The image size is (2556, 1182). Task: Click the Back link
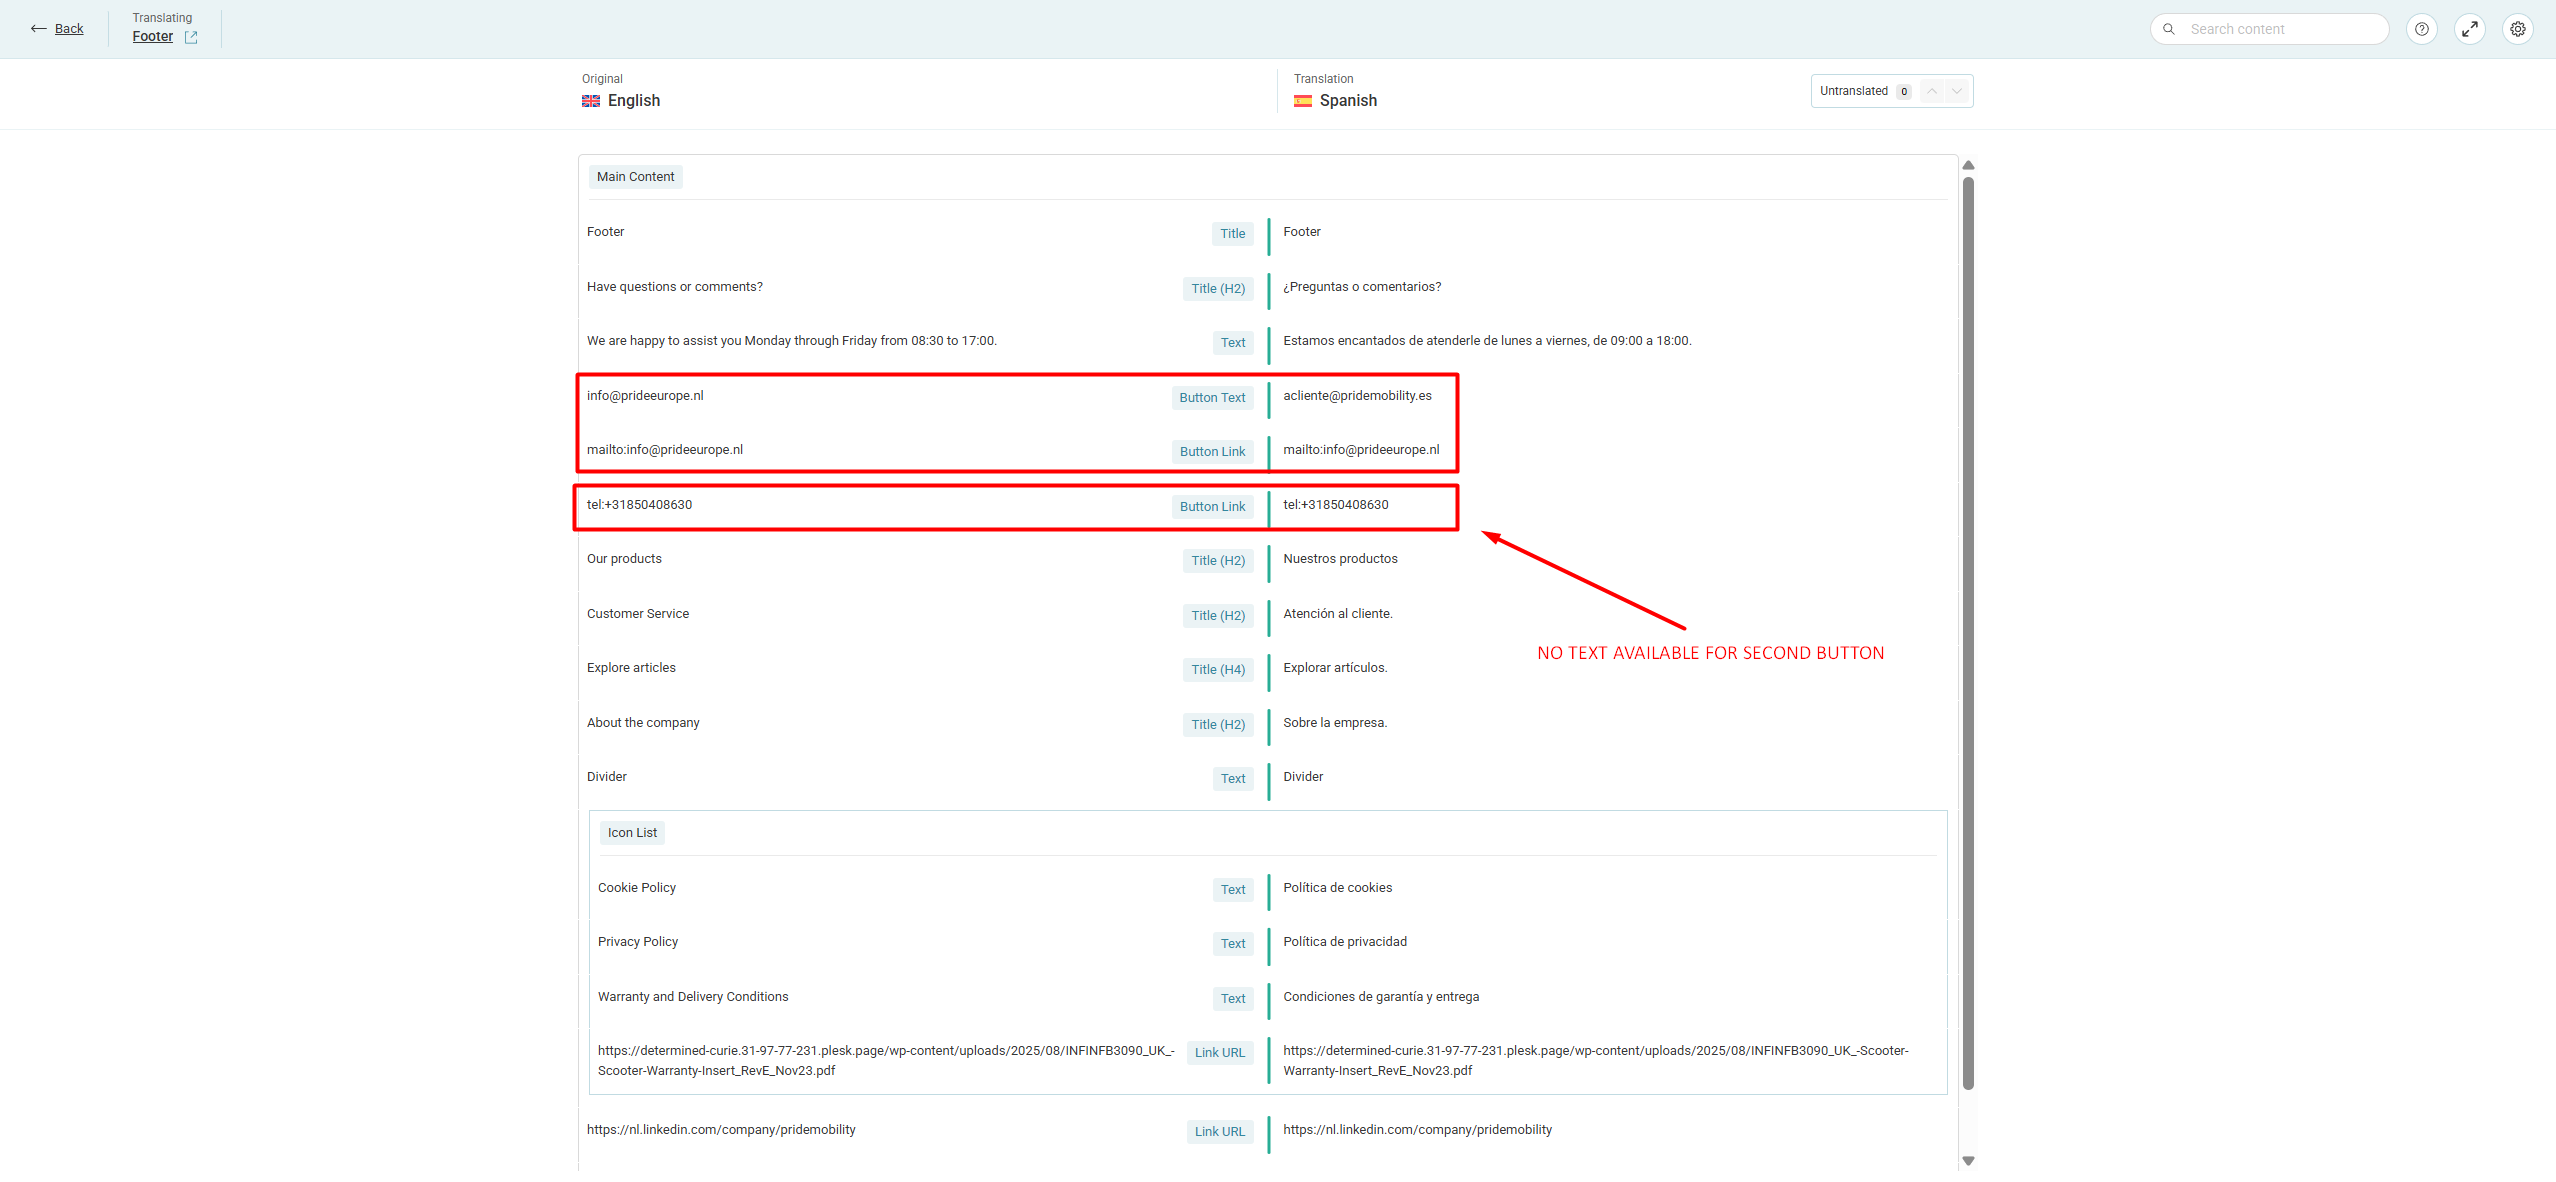(69, 29)
